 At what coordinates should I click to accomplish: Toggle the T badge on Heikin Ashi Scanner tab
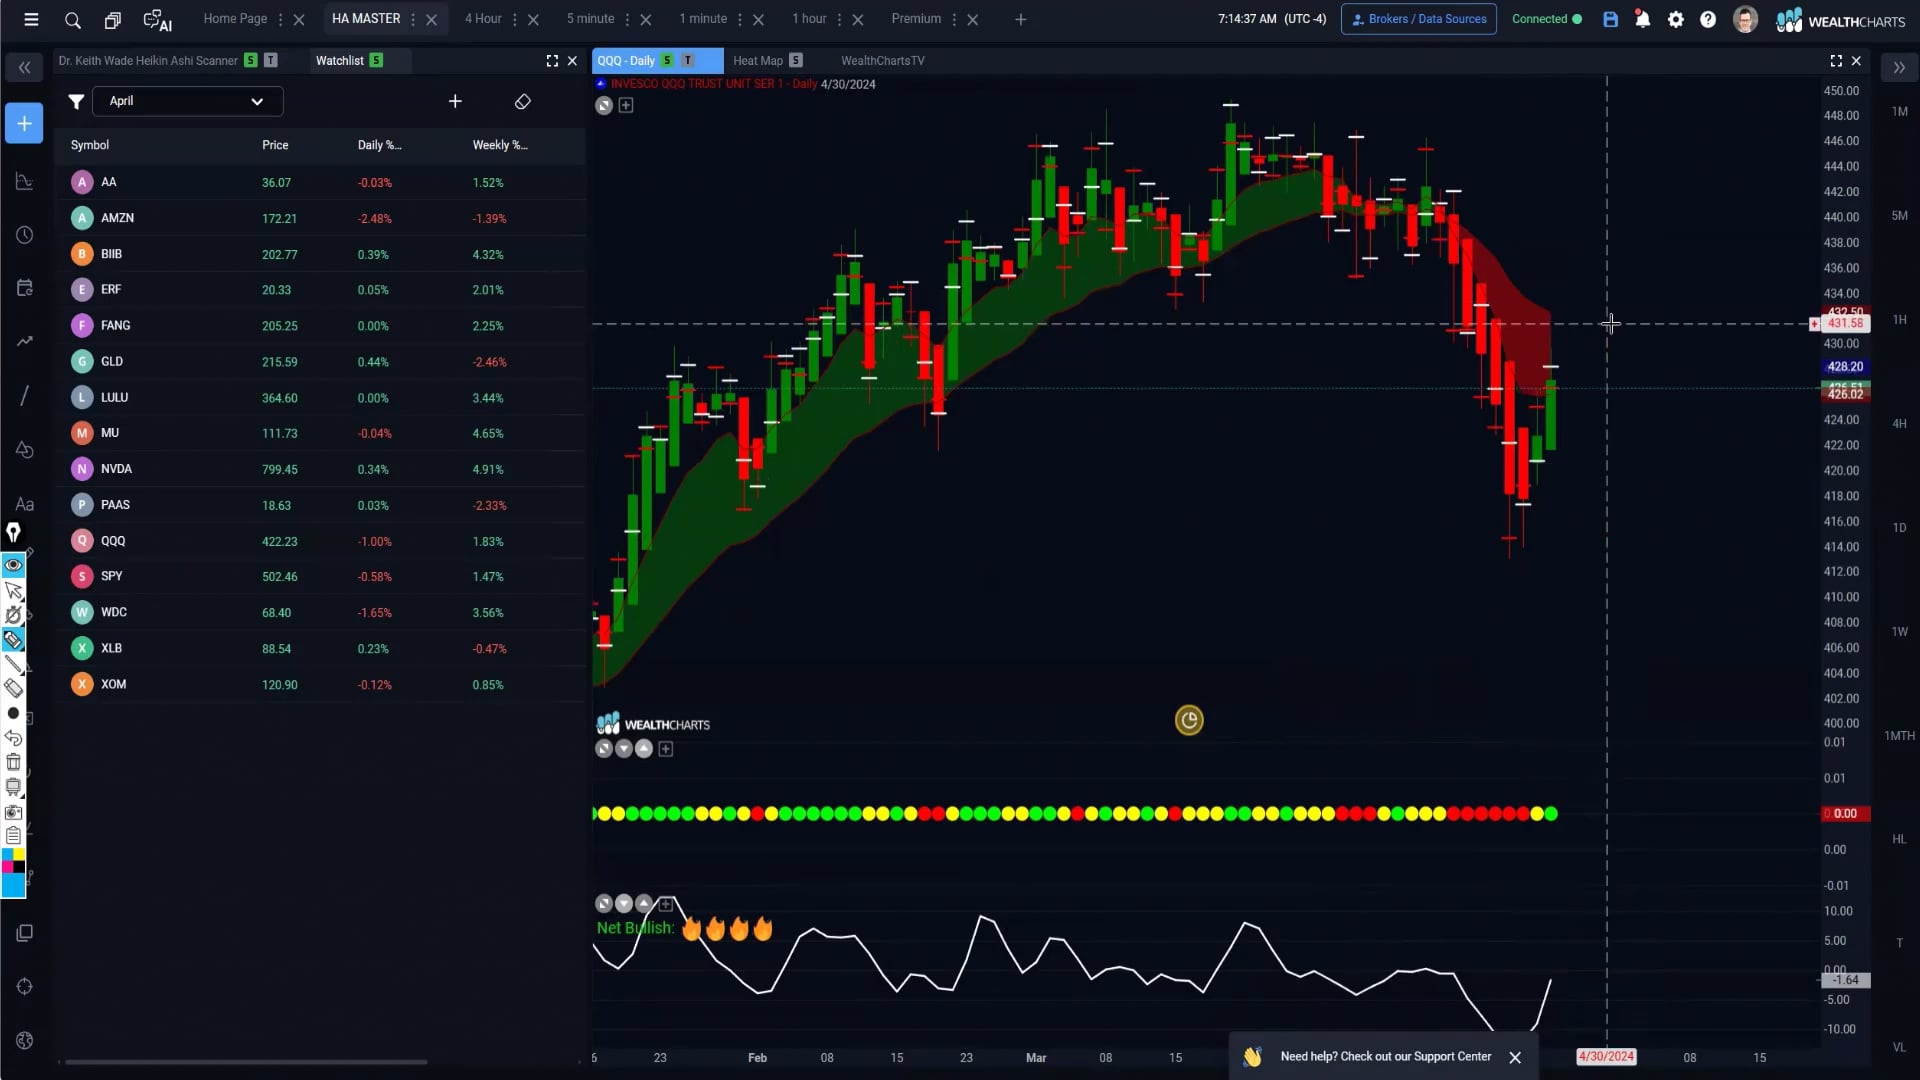click(x=271, y=61)
